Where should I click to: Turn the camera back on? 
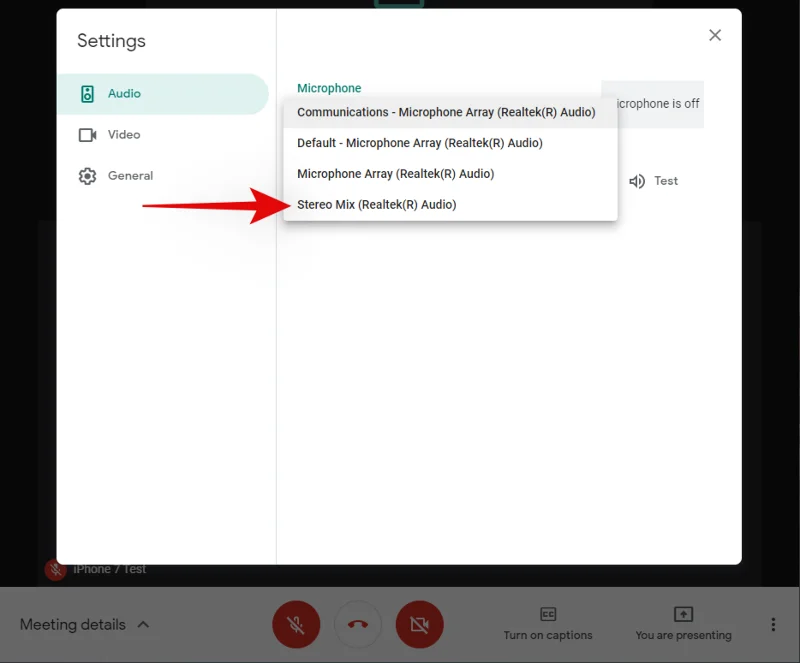(420, 624)
